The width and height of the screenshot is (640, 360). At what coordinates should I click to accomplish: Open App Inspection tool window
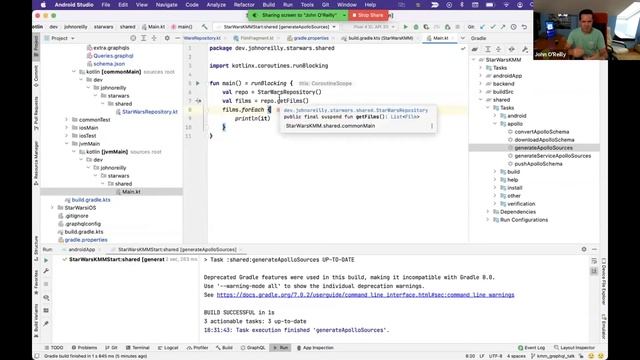tap(315, 348)
